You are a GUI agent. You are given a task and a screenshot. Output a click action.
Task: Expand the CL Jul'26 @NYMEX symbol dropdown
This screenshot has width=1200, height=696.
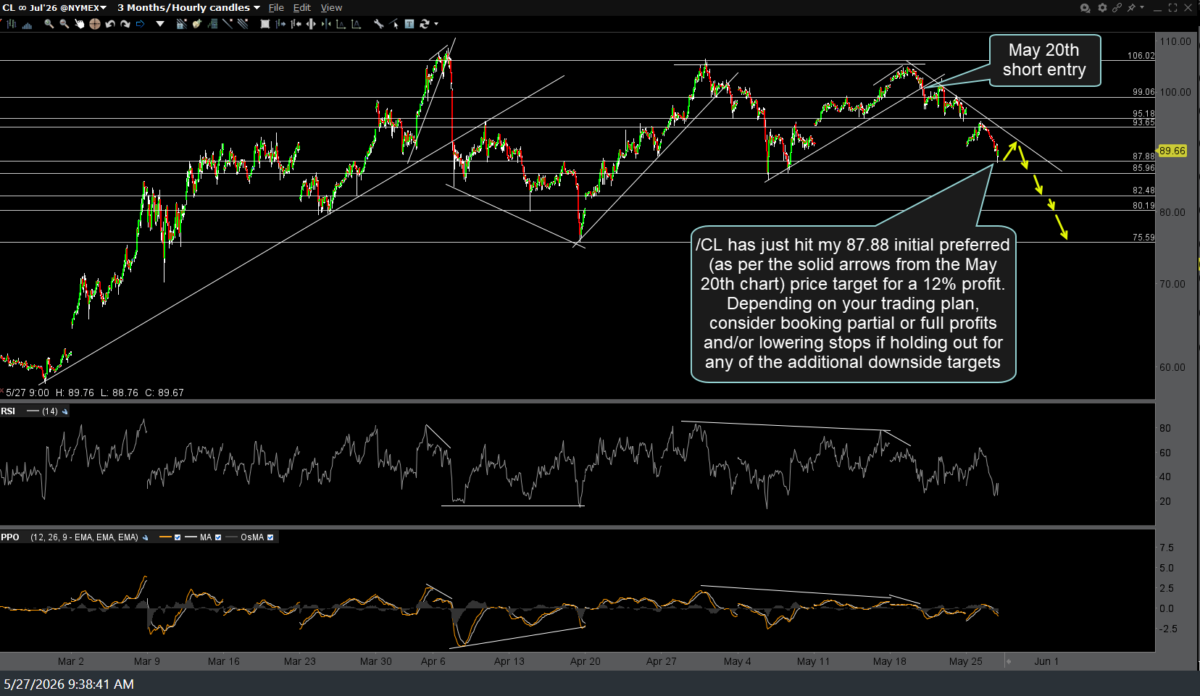coord(53,7)
